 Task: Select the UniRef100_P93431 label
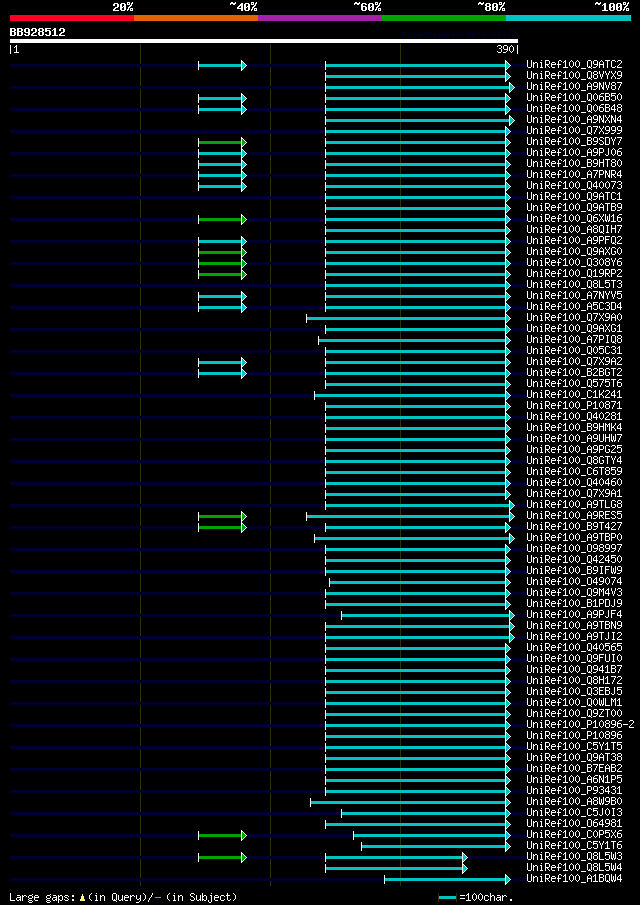[x=574, y=791]
